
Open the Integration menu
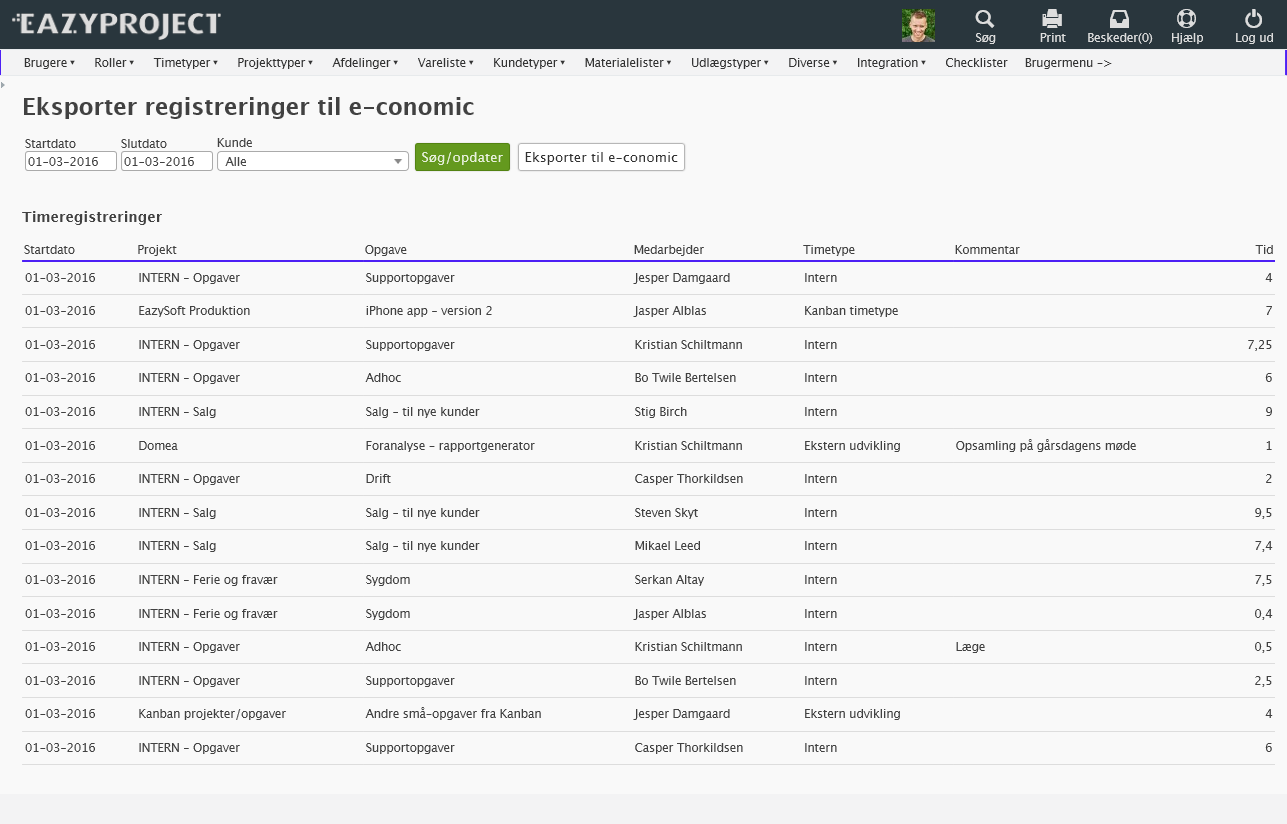(x=891, y=62)
